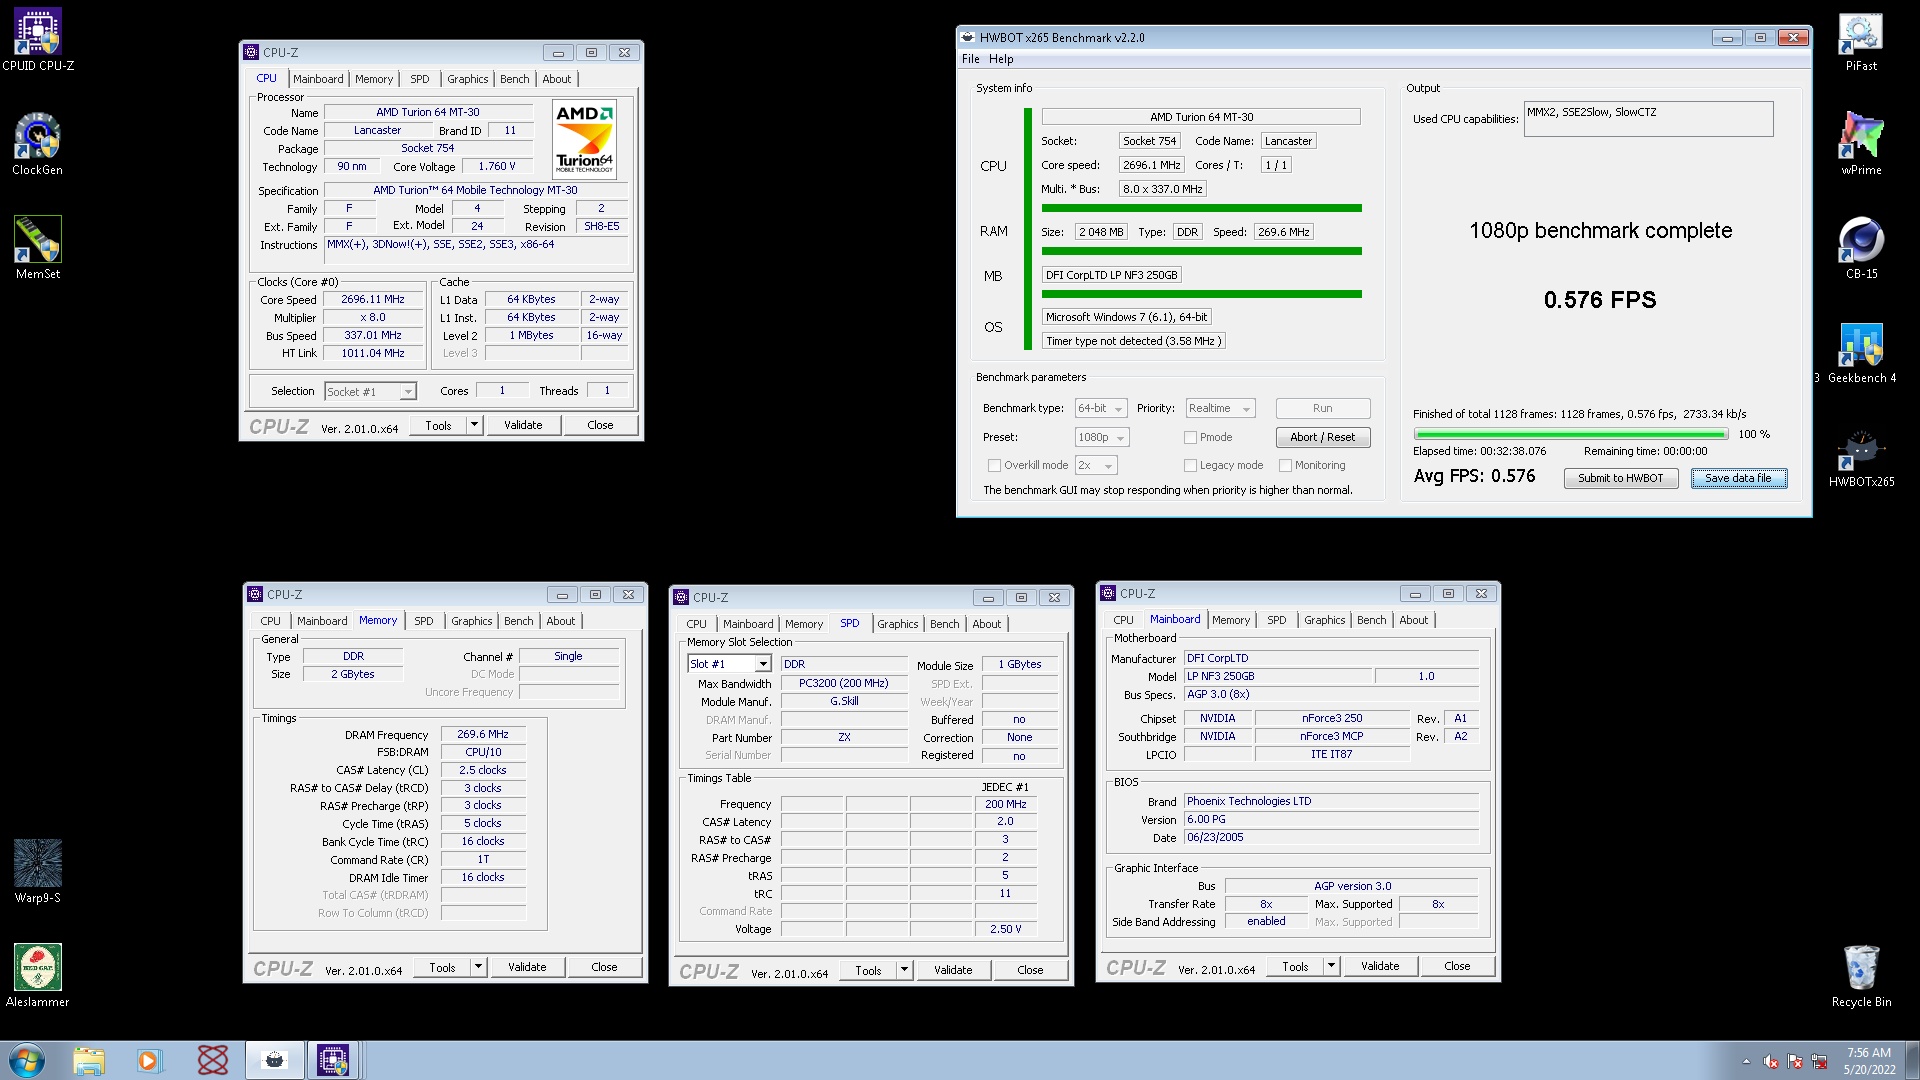The image size is (1920, 1080).
Task: Open SPD tab in Mainboard CPU-Z window
Action: 1277,620
